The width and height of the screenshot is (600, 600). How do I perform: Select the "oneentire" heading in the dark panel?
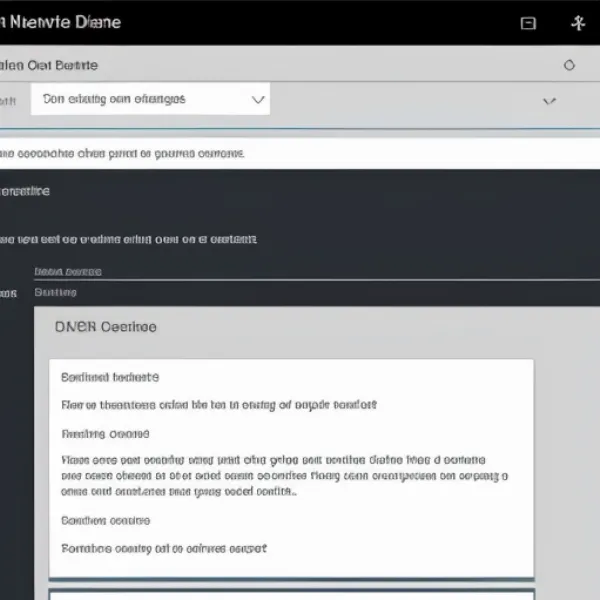point(25,190)
